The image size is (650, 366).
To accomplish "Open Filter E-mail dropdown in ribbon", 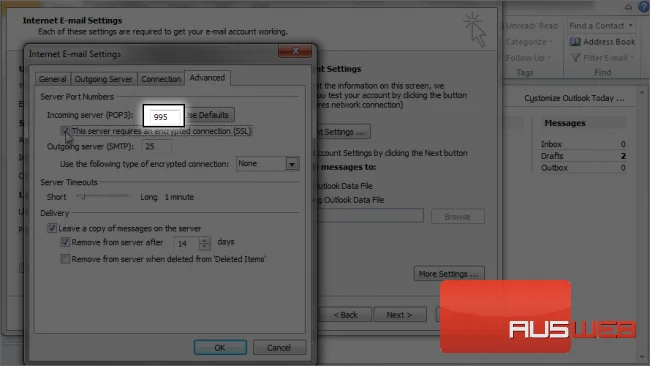I will [x=602, y=58].
